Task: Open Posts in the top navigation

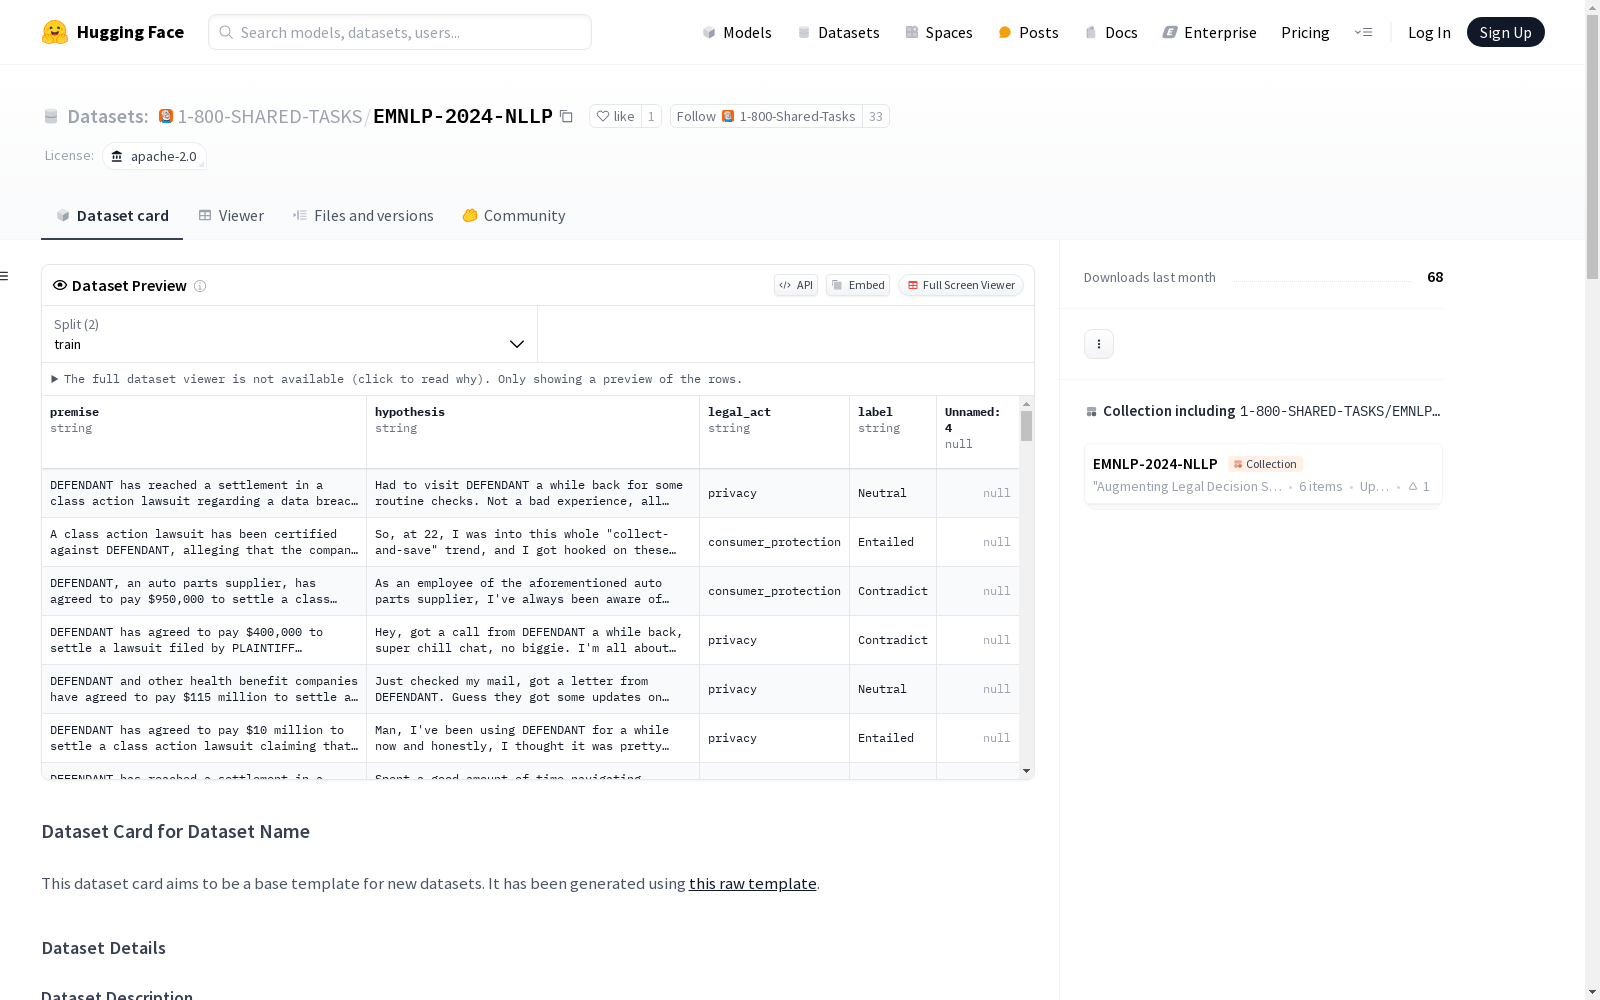Action: click(x=1028, y=32)
